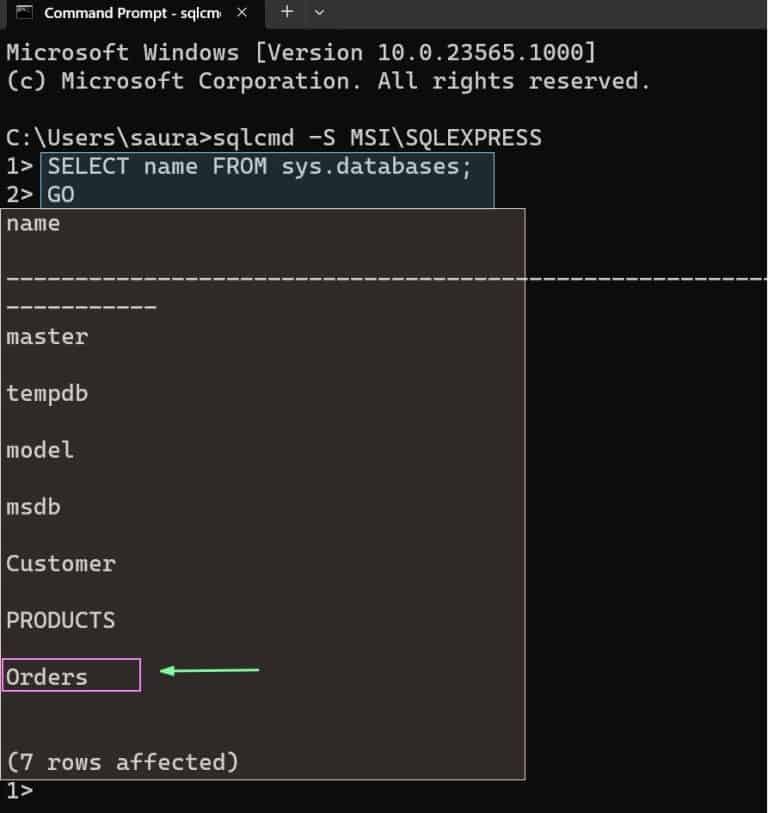The width and height of the screenshot is (768, 813).
Task: Click the name column header in output
Action: 32,223
